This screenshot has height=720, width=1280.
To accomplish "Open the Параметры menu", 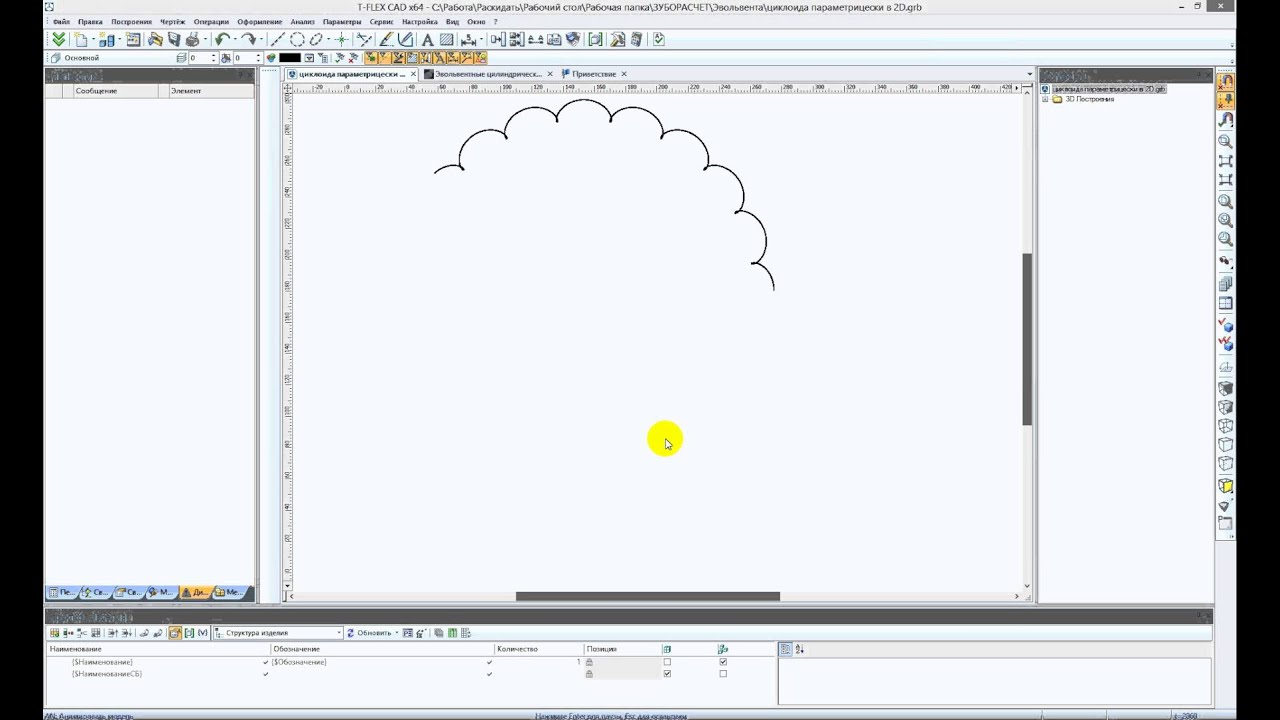I will (x=342, y=21).
